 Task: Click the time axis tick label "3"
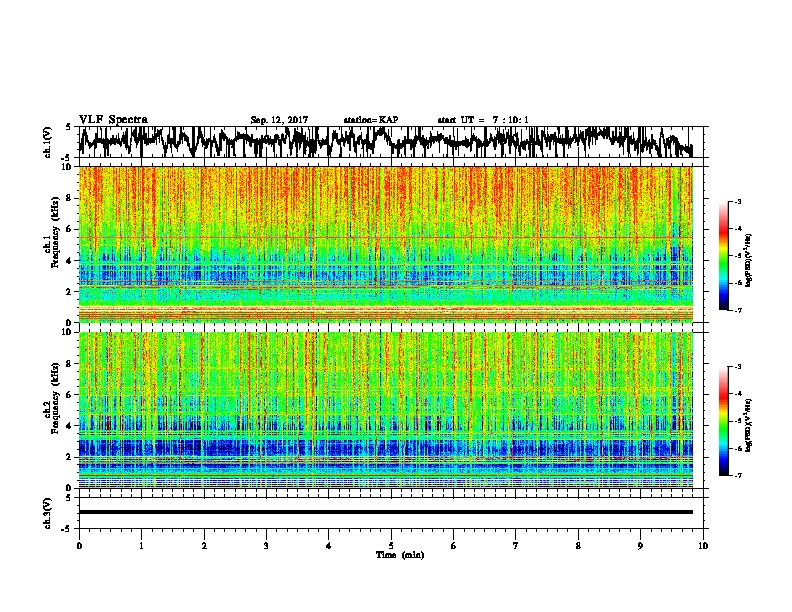click(x=266, y=546)
